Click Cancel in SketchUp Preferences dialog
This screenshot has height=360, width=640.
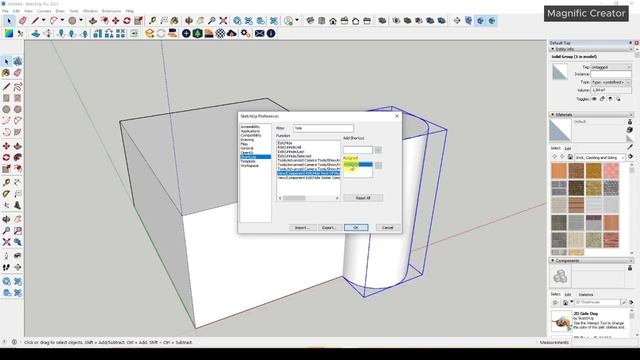388,227
